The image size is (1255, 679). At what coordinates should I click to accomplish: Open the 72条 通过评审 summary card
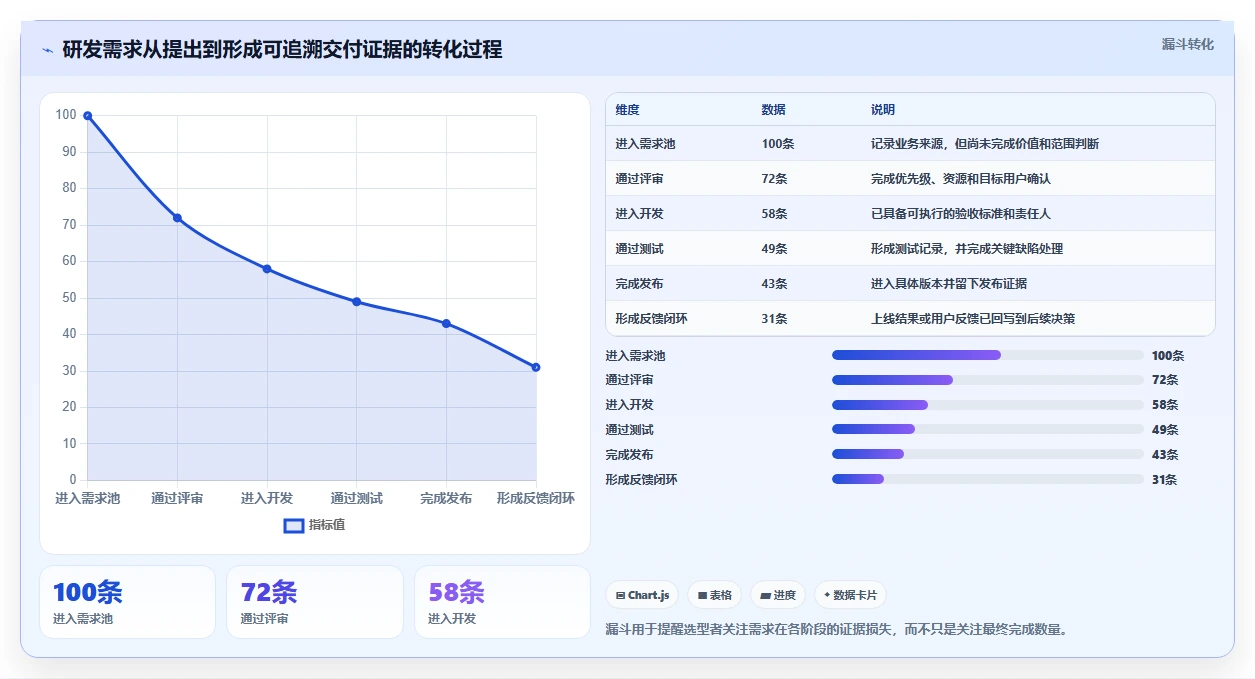315,602
